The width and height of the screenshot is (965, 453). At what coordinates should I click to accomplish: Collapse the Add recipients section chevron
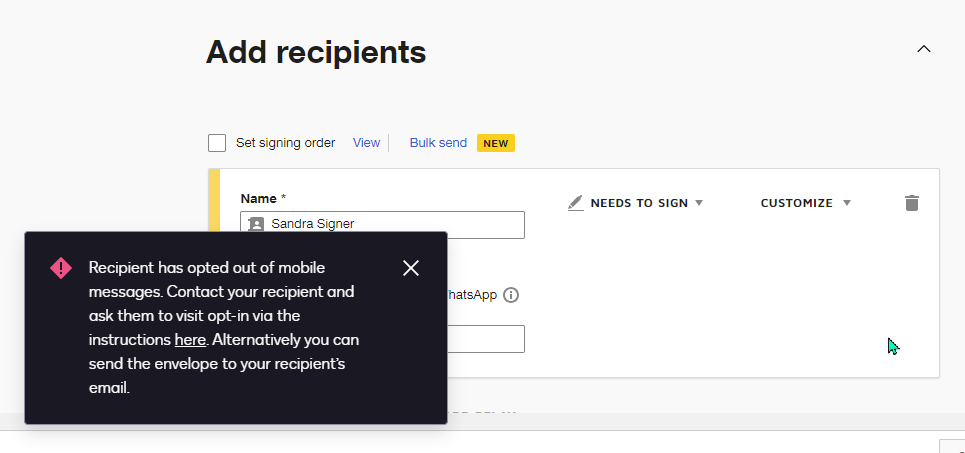pos(924,49)
